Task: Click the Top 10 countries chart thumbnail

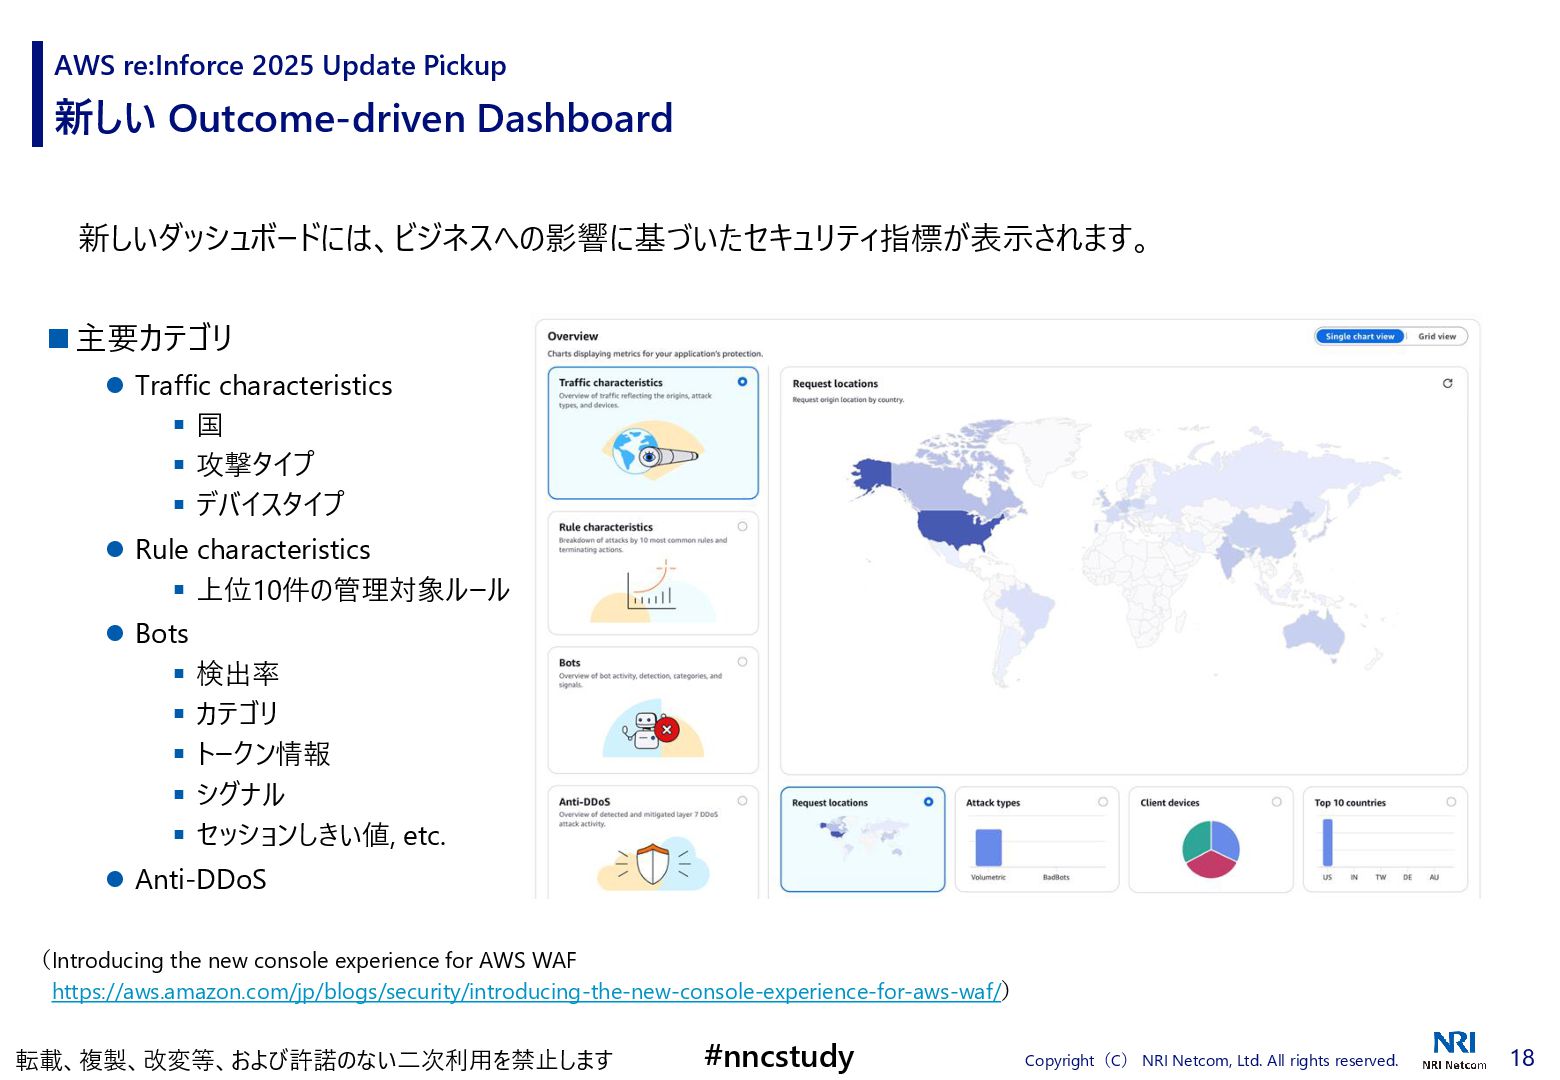Action: [x=1384, y=848]
